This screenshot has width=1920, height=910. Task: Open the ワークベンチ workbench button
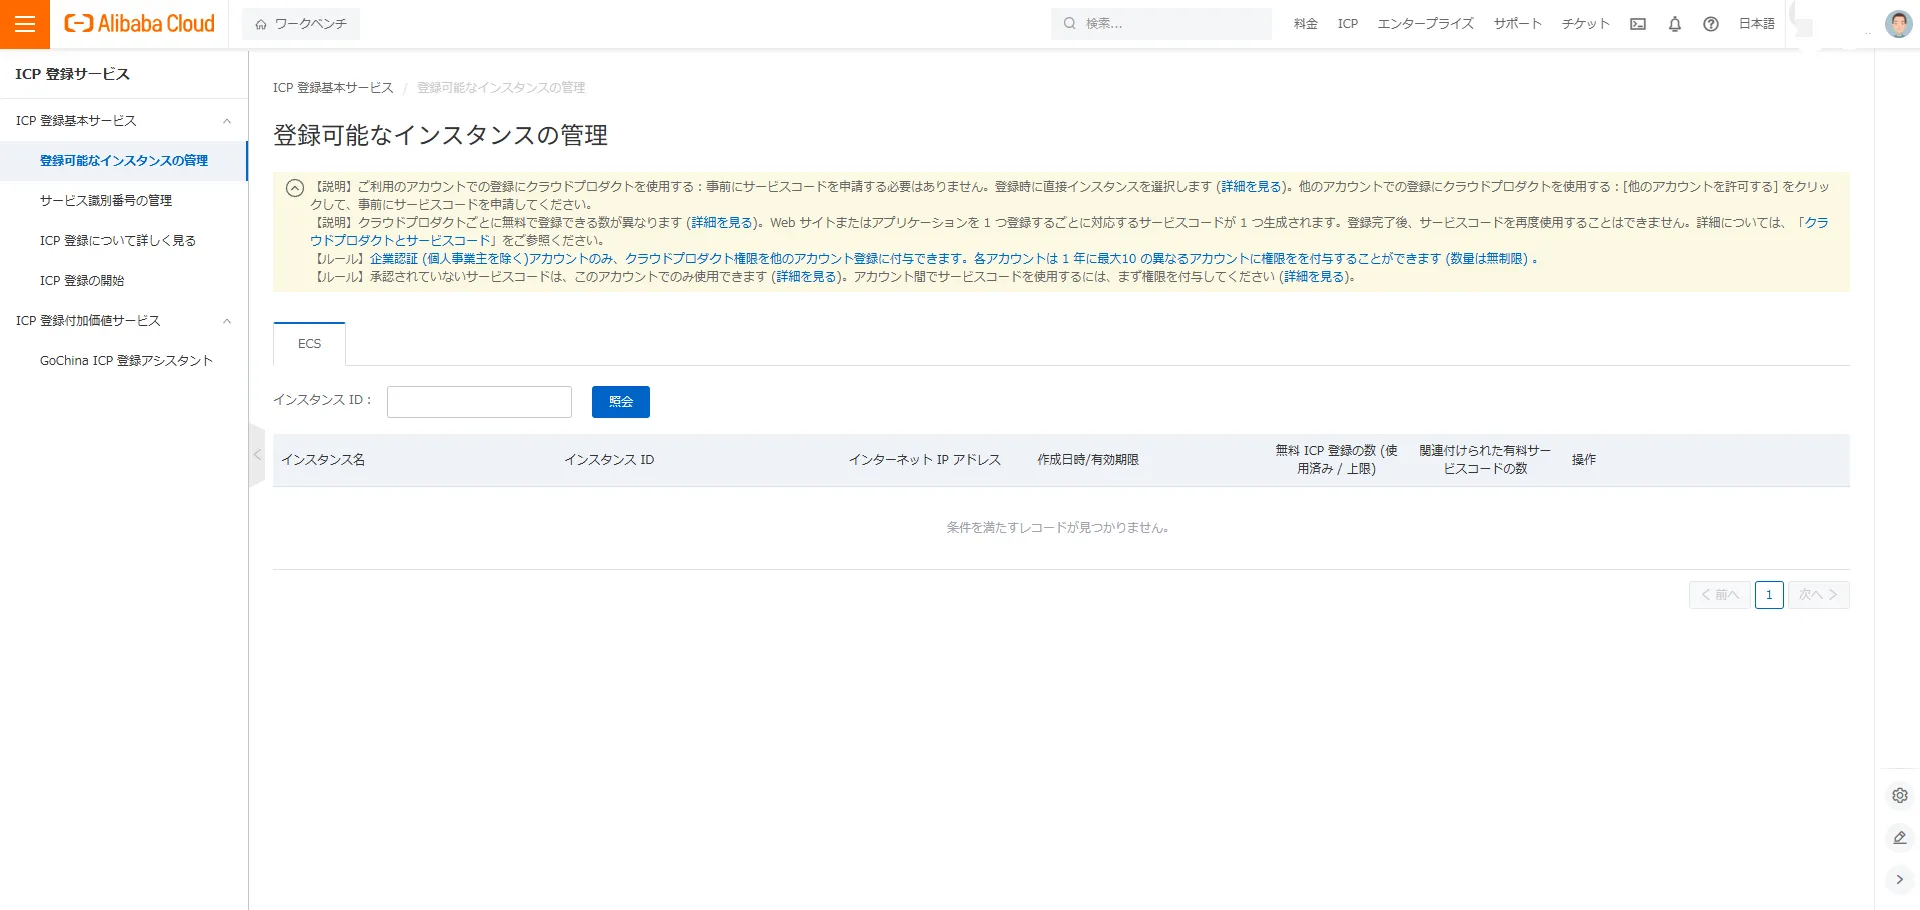click(301, 24)
